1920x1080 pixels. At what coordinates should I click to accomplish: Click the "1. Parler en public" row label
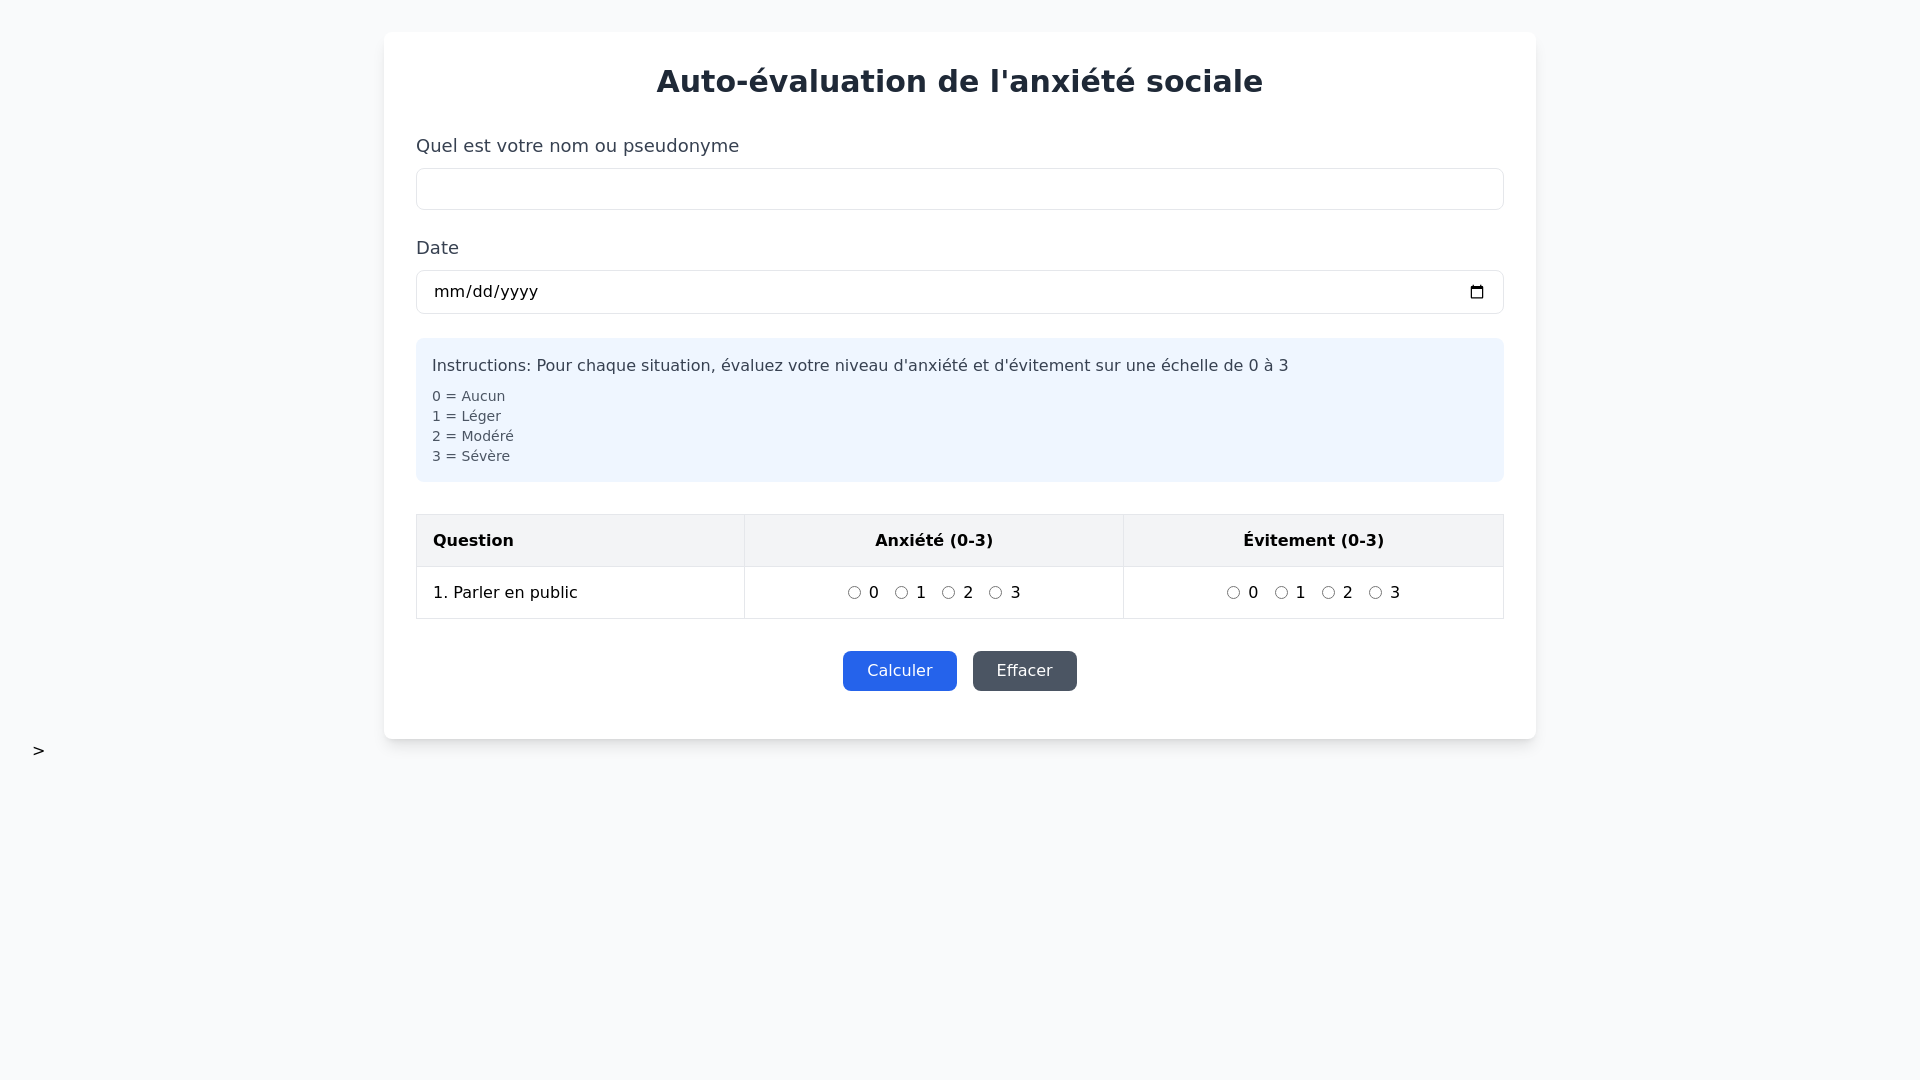[x=505, y=593]
